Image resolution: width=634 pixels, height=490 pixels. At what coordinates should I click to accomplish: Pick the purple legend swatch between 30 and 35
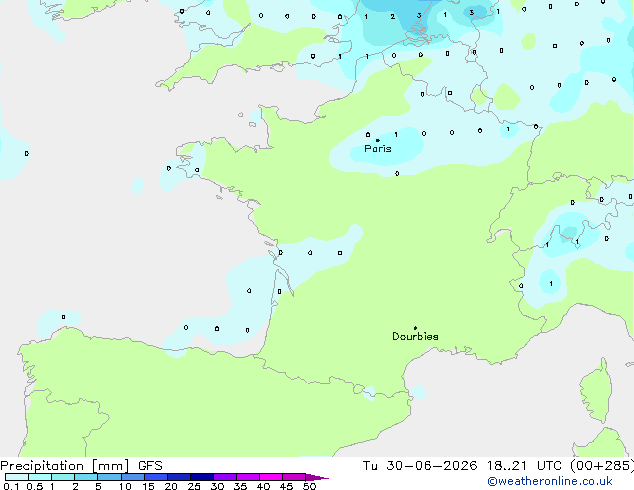point(225,477)
